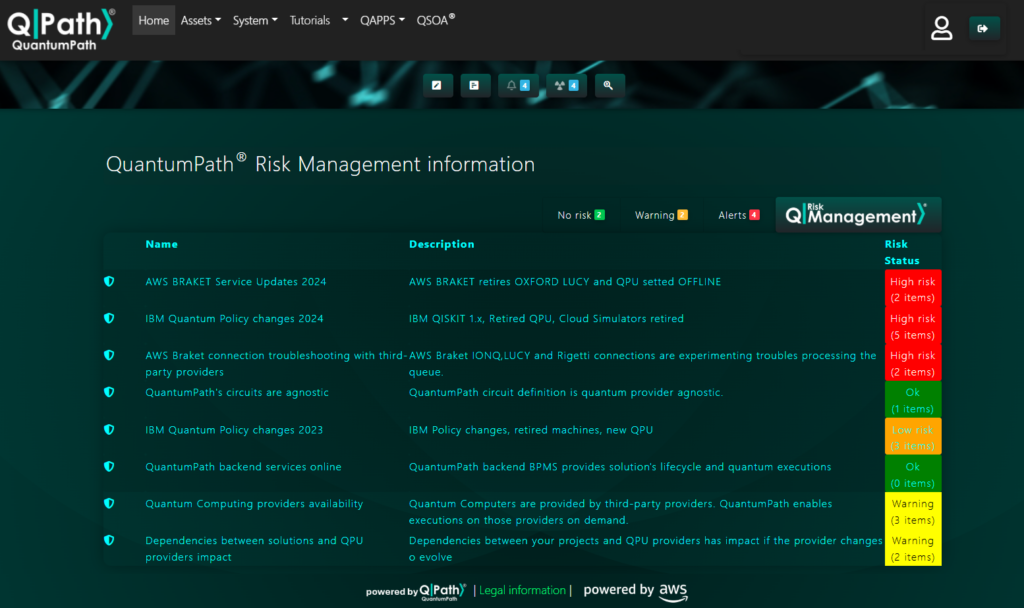
Task: Open the Gantt chart icon button
Action: coord(474,86)
